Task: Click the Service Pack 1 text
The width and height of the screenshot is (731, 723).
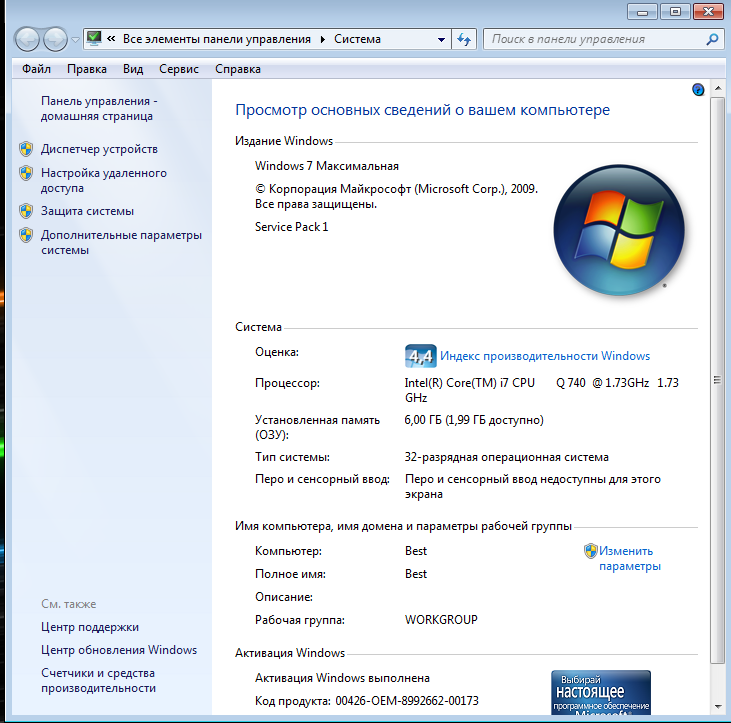Action: pos(291,227)
